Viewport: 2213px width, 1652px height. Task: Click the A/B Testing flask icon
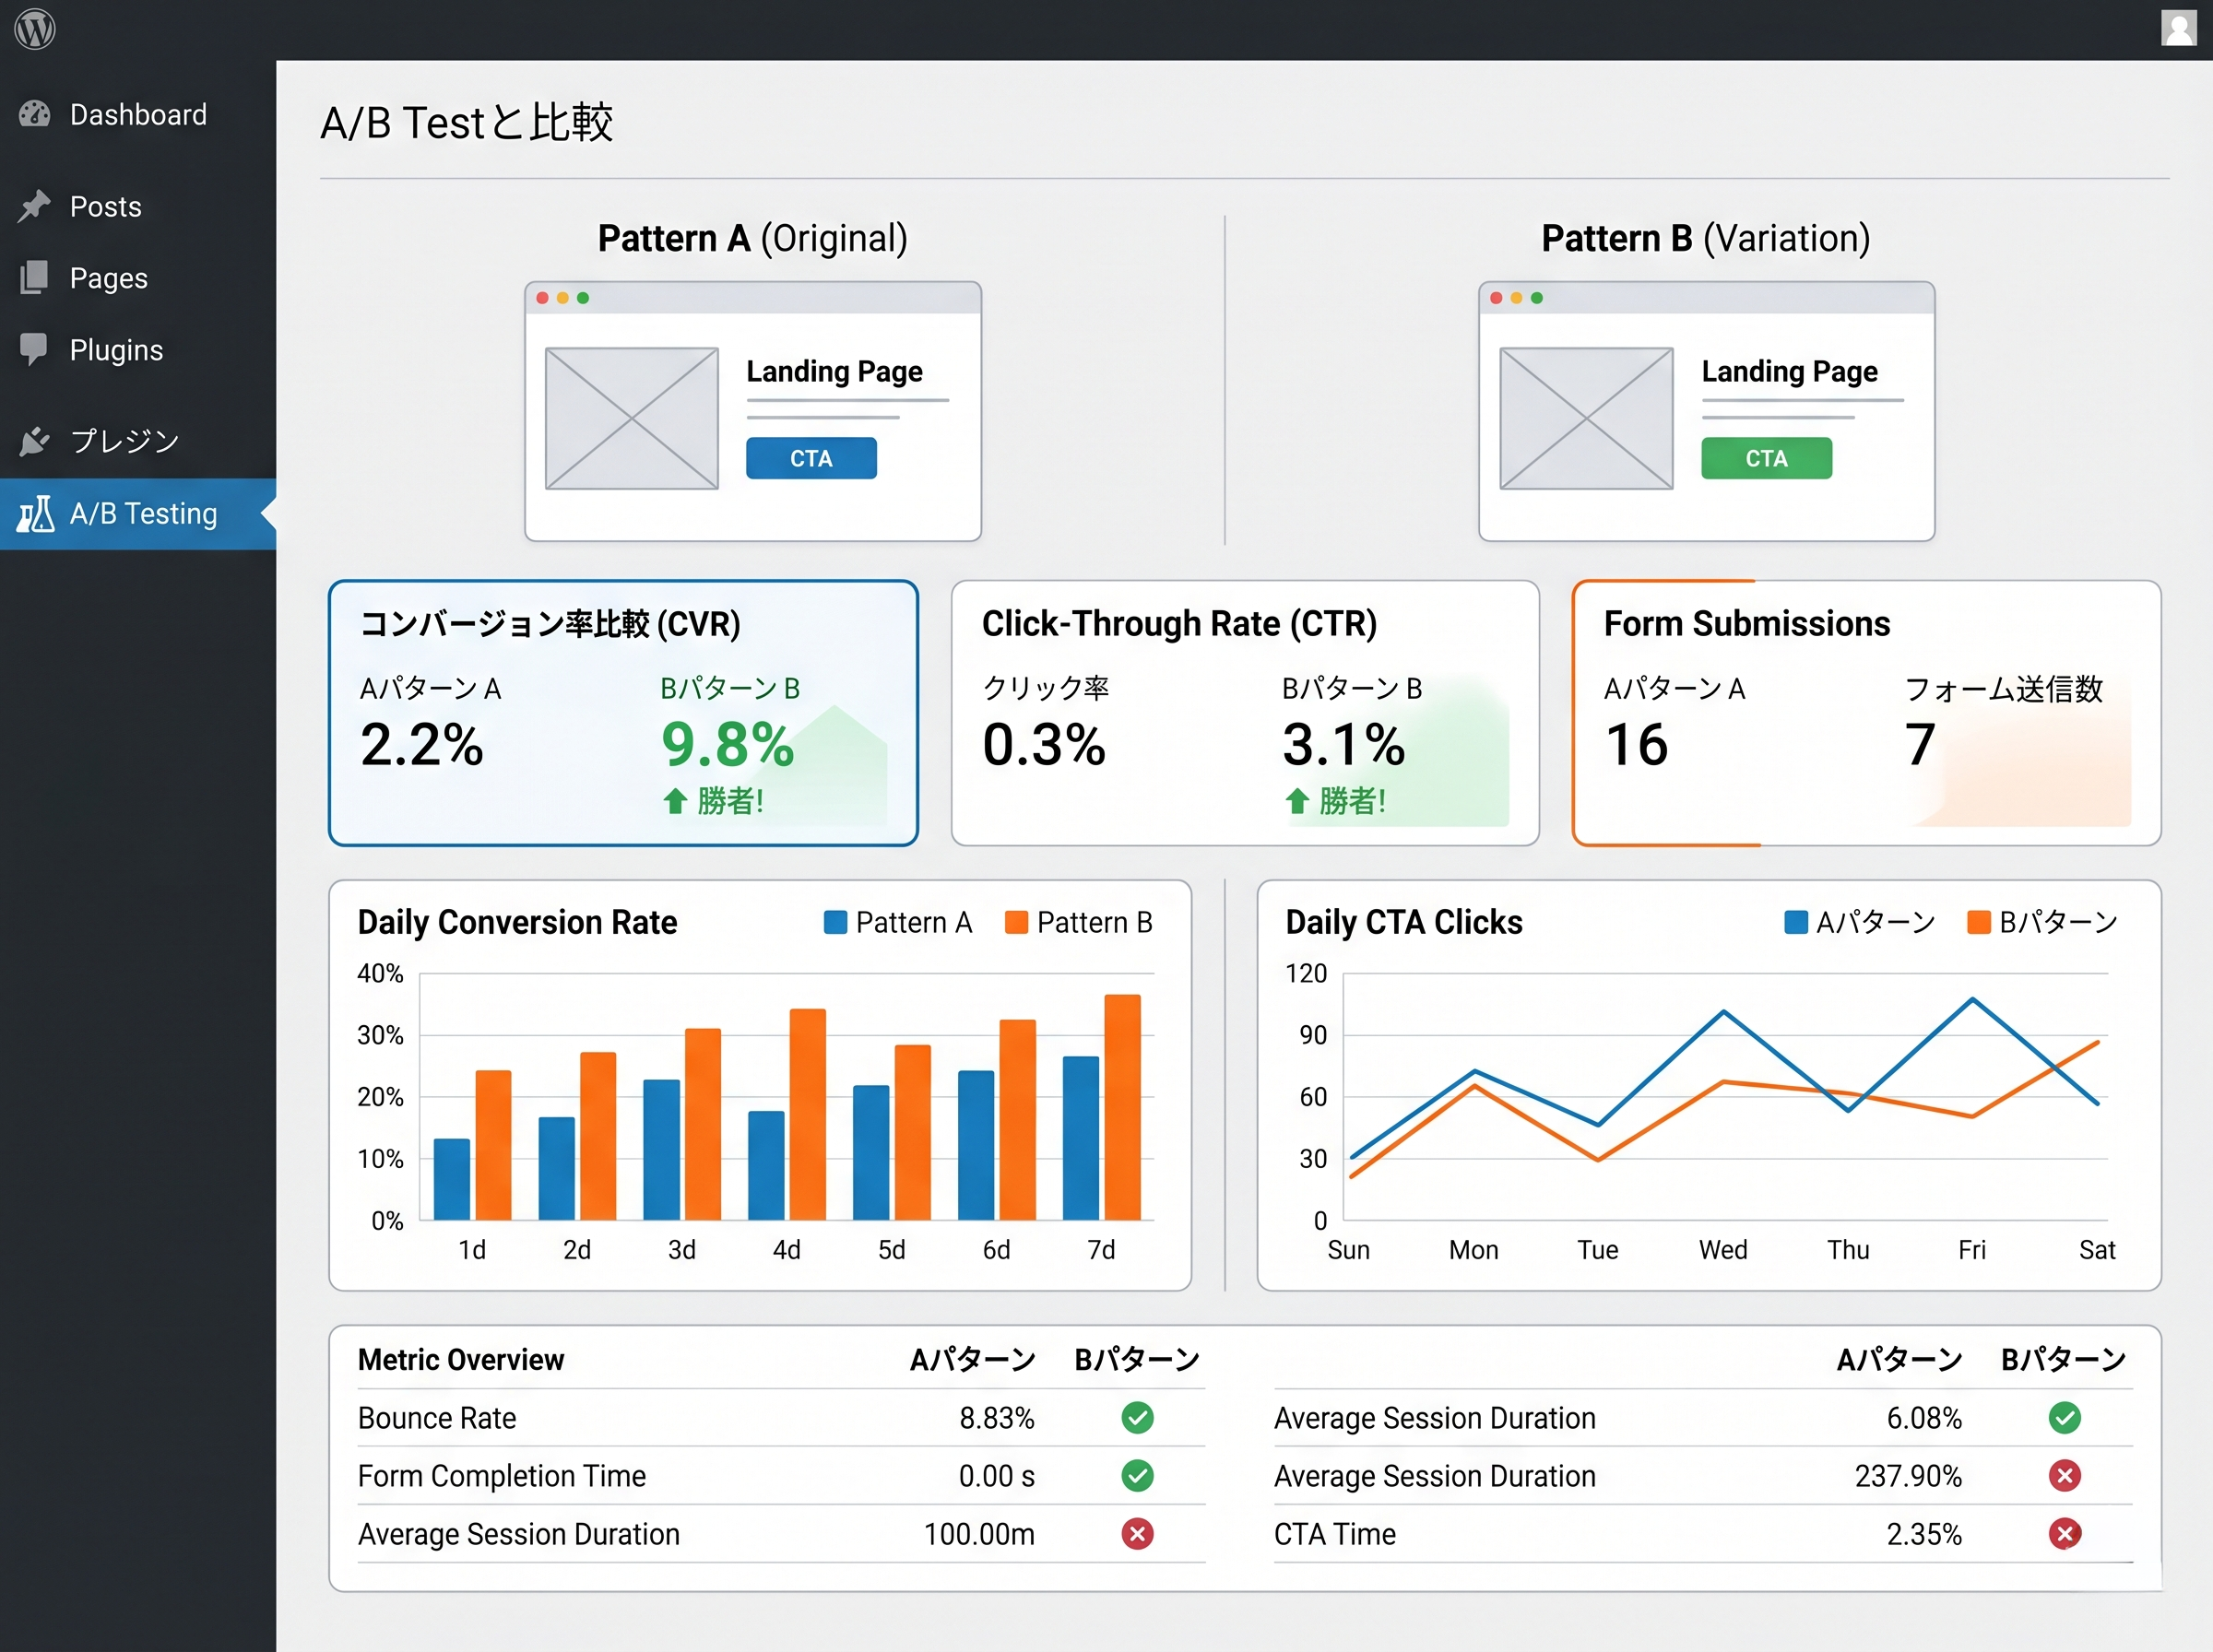click(35, 513)
